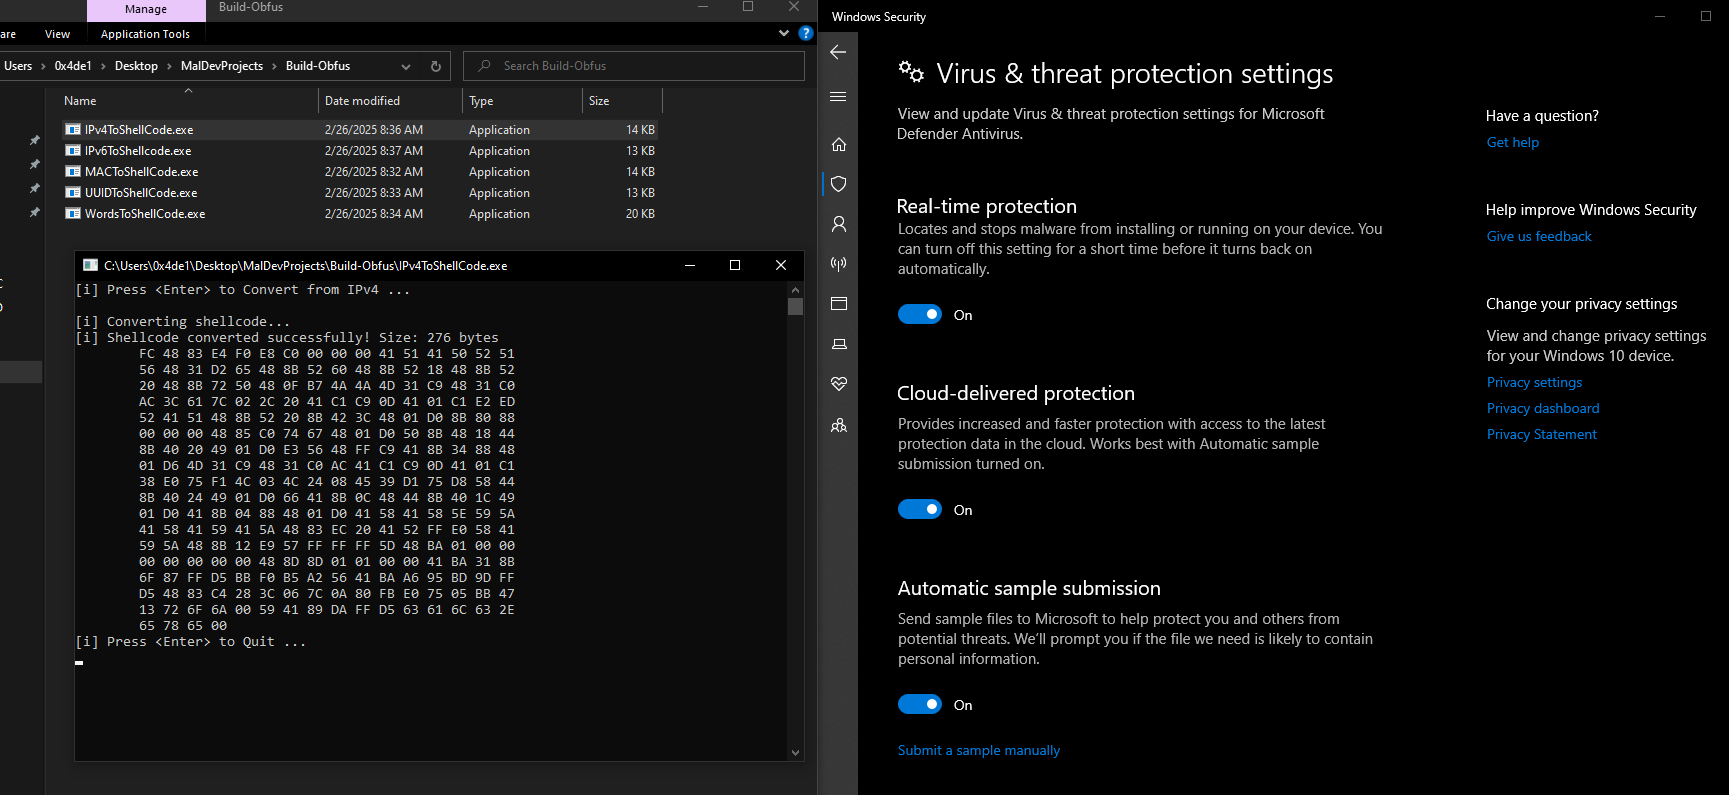This screenshot has width=1729, height=795.
Task: Click the console scrollbar down arrow
Action: [x=795, y=753]
